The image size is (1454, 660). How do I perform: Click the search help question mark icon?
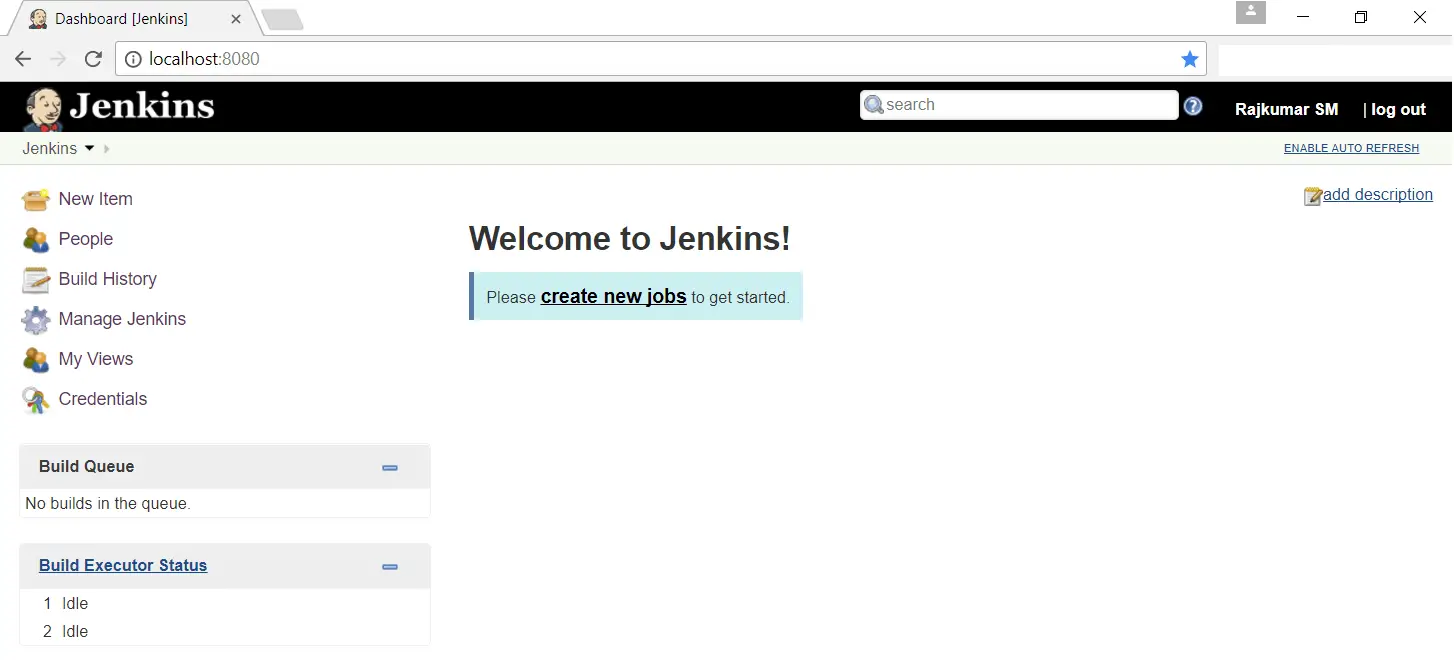(1193, 106)
